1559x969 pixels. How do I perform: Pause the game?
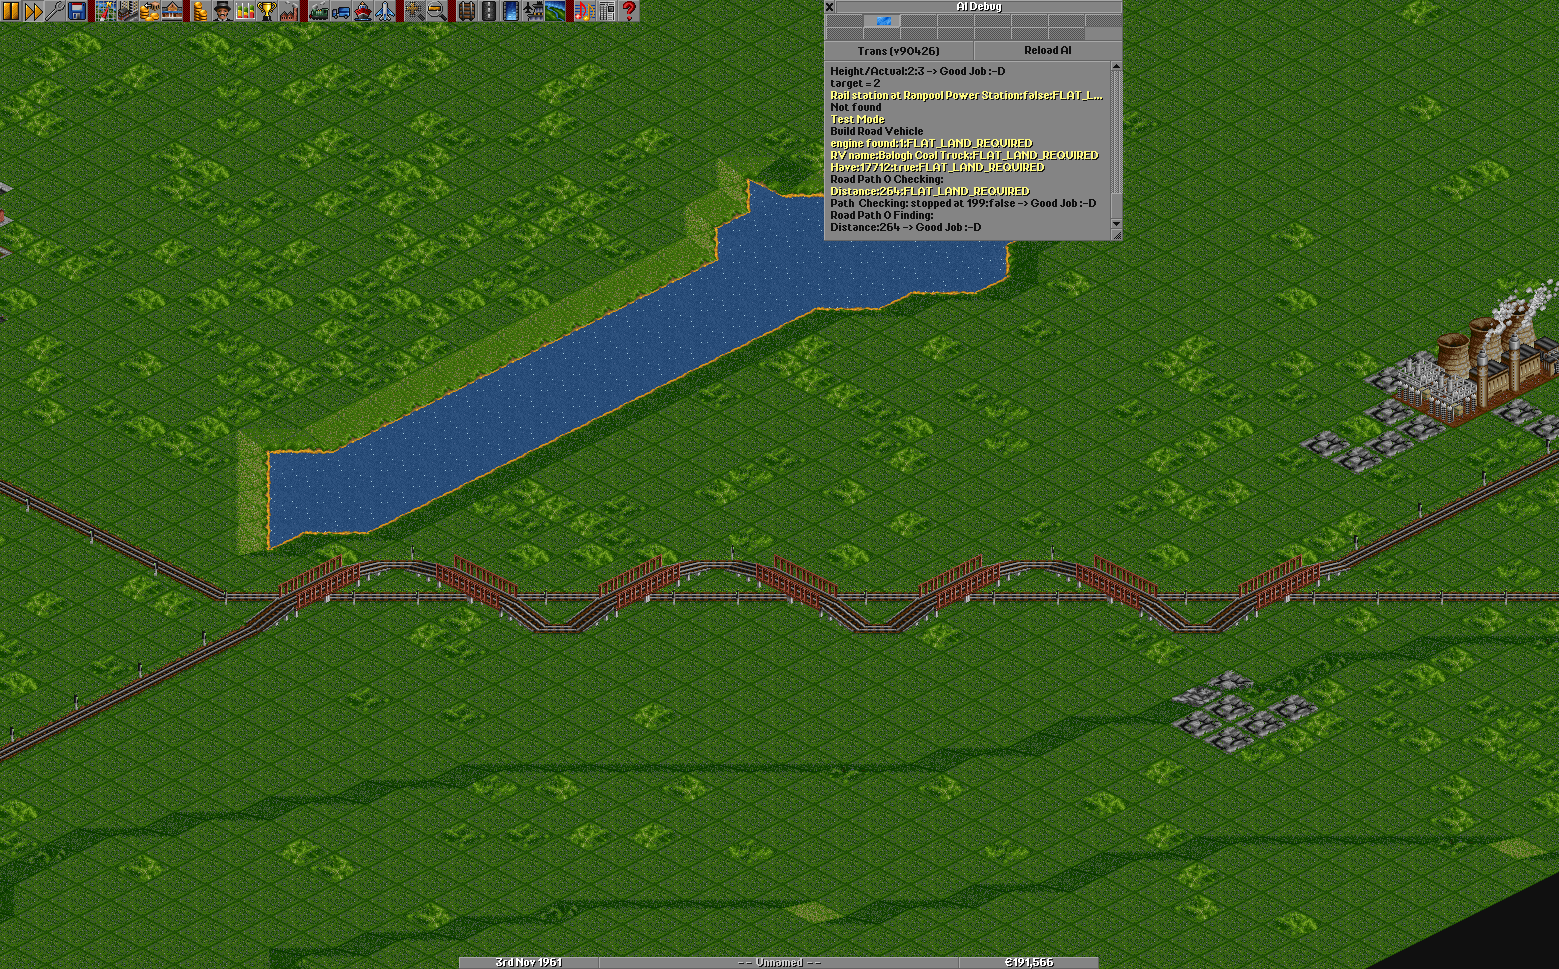tap(11, 11)
